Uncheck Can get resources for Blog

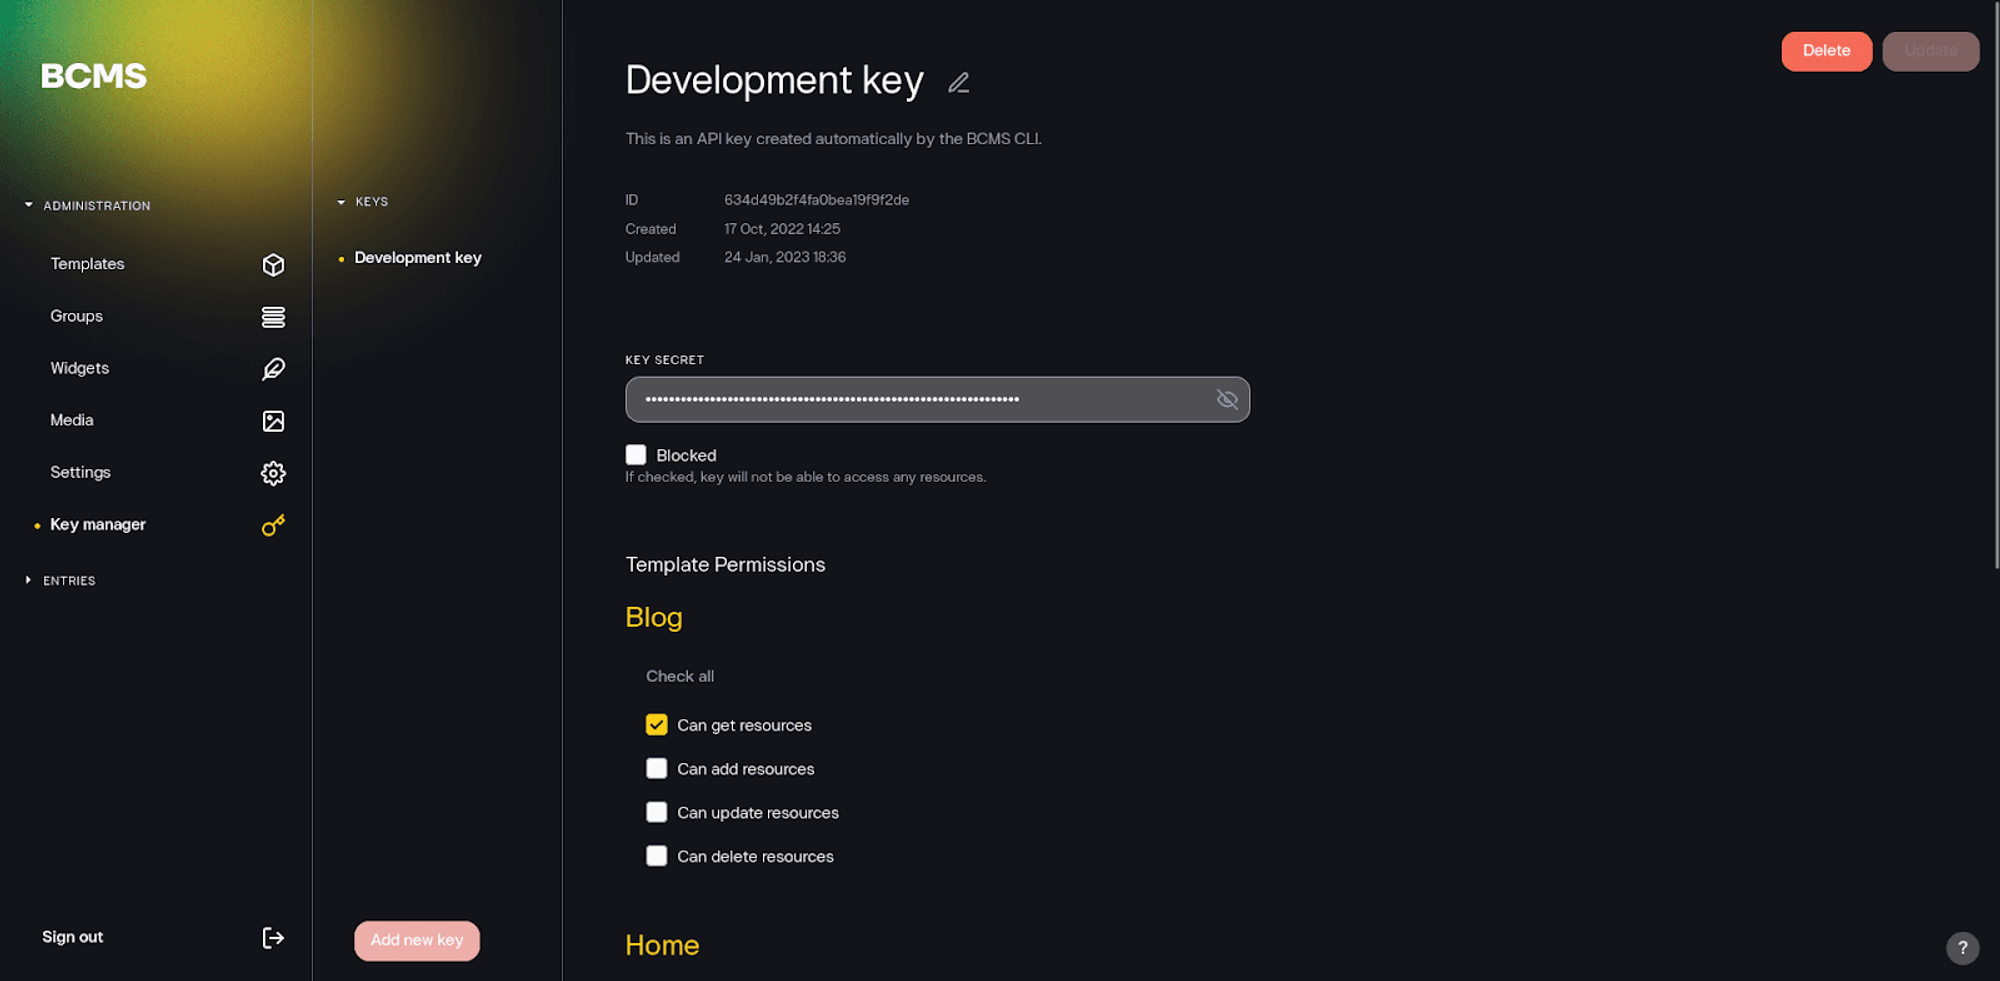657,725
